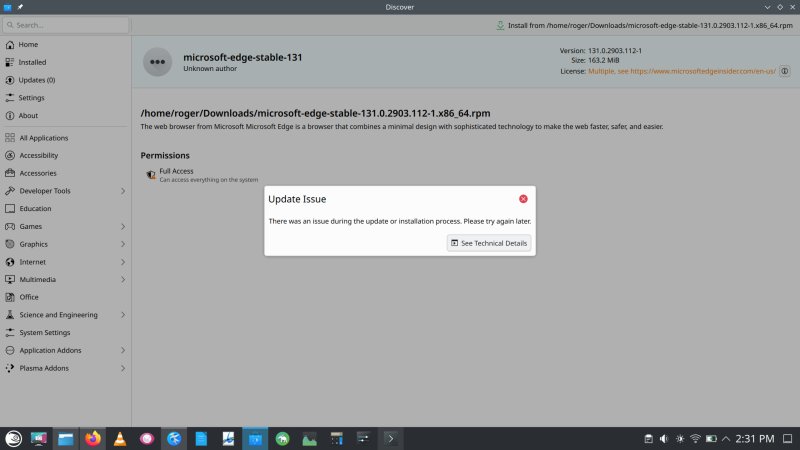Click the Graphics category icon
Image resolution: width=800 pixels, height=450 pixels.
(x=10, y=244)
